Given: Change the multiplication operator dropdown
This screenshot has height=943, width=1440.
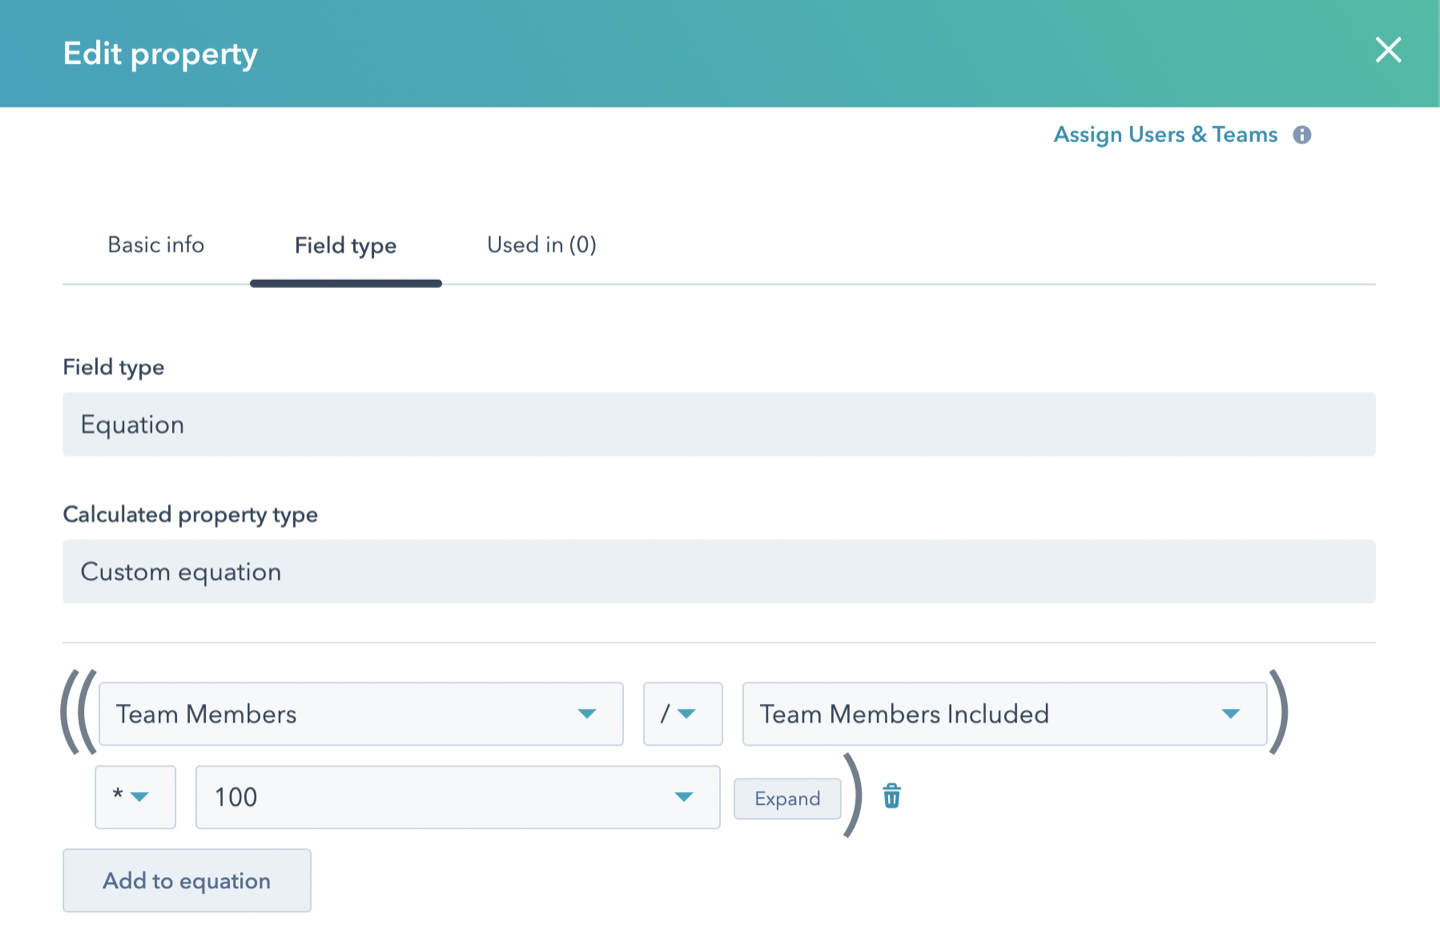Looking at the screenshot, I should [135, 797].
